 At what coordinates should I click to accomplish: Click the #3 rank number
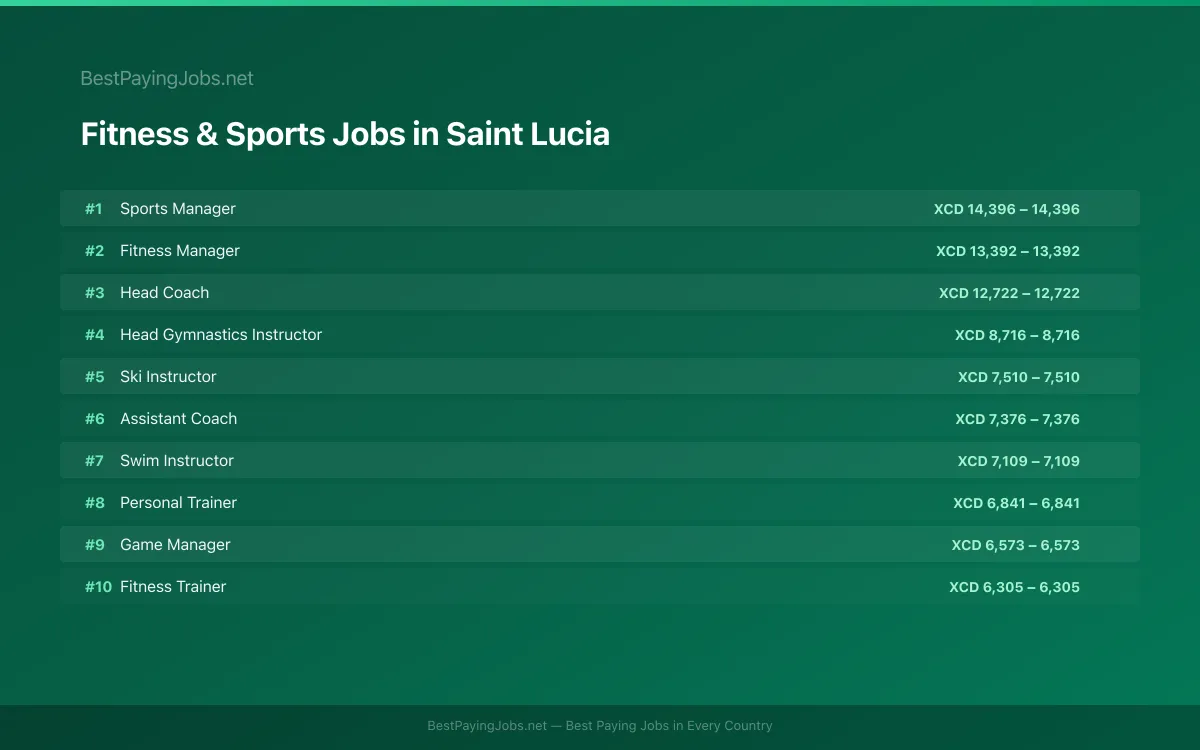point(94,293)
